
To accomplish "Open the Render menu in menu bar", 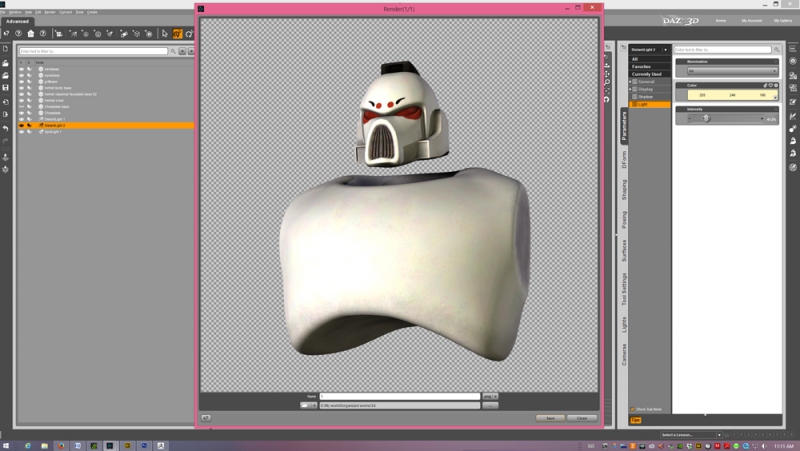I will [x=49, y=12].
